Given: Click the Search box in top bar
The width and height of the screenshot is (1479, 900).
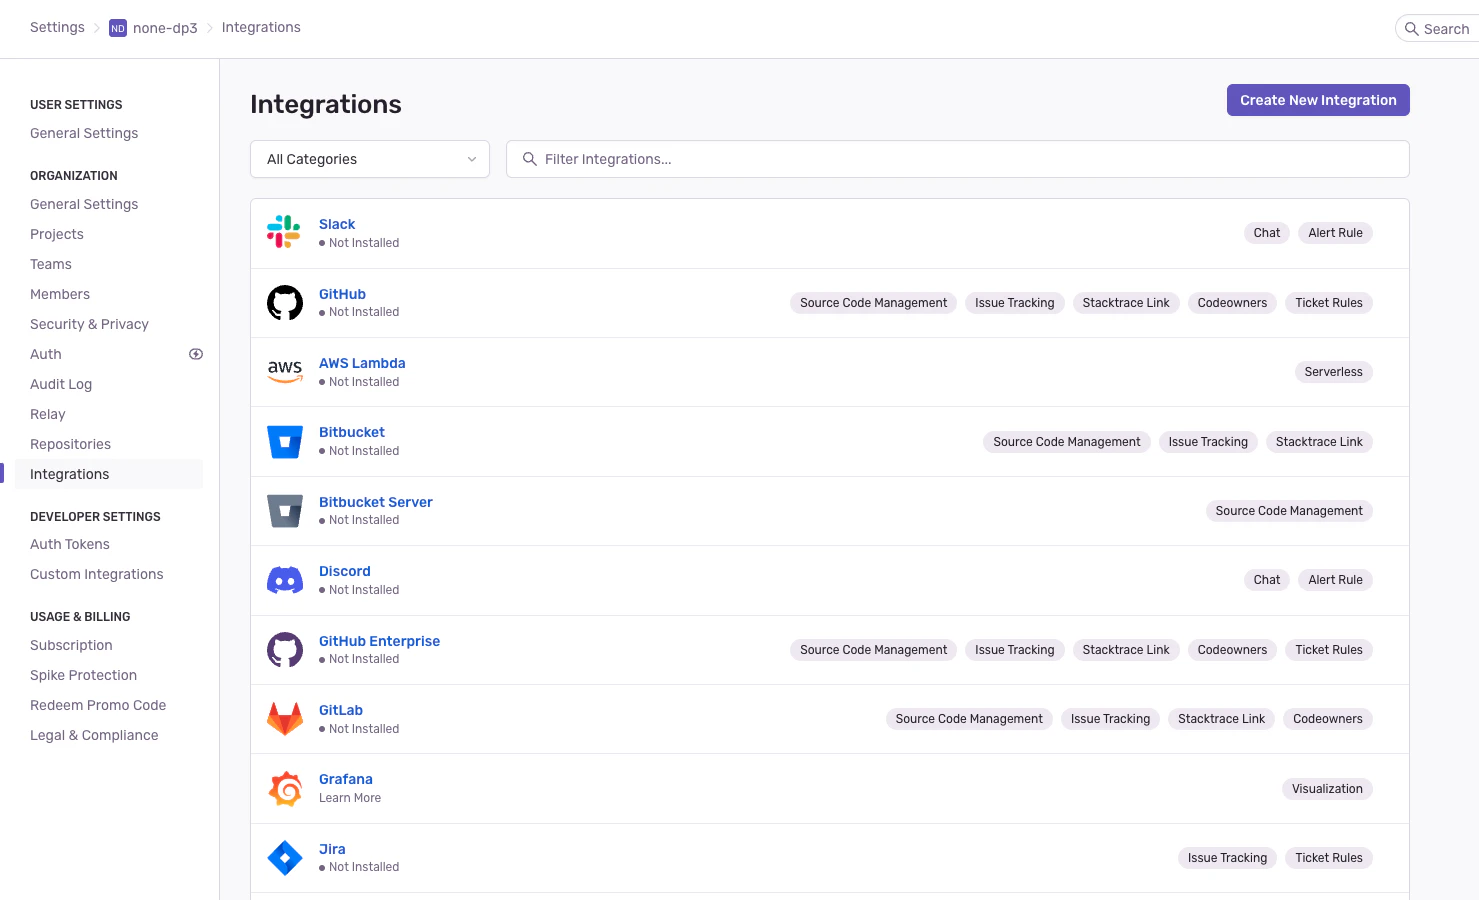Looking at the screenshot, I should point(1437,29).
